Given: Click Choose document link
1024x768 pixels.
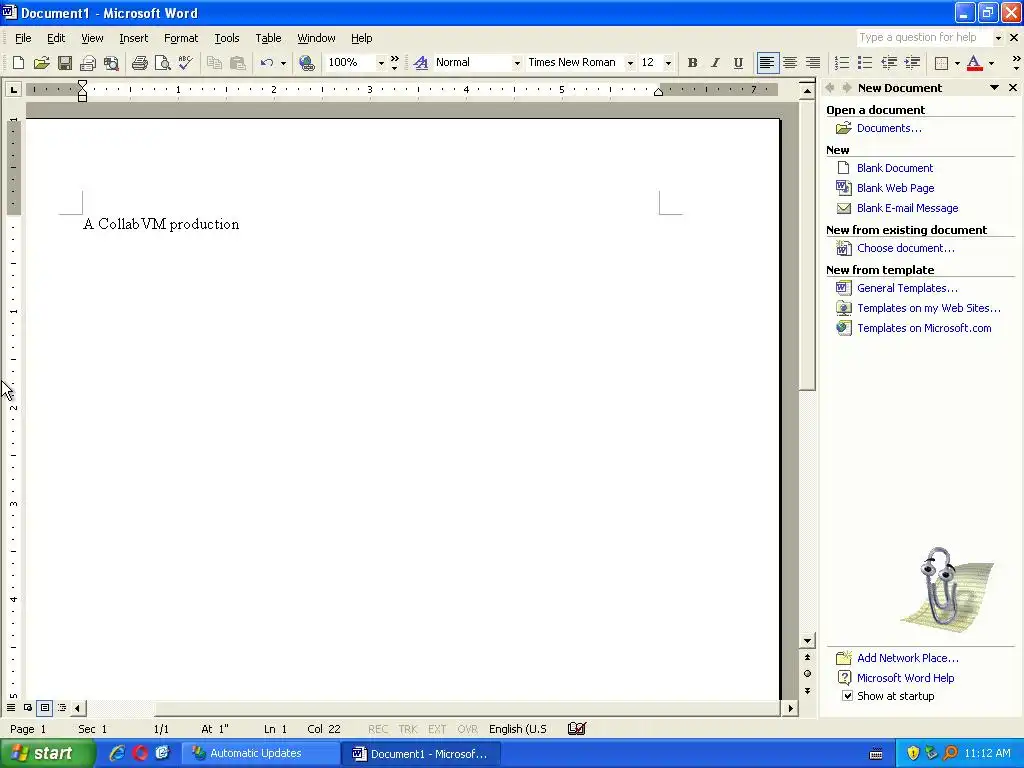Looking at the screenshot, I should pyautogui.click(x=906, y=248).
